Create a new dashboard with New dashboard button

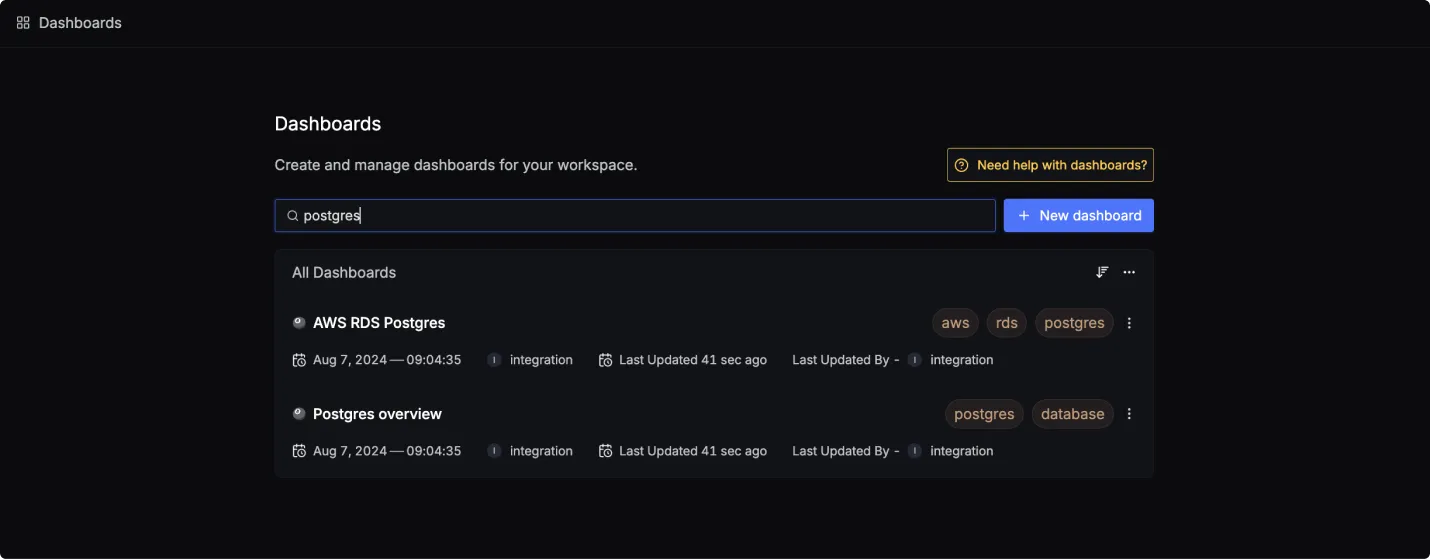tap(1078, 215)
